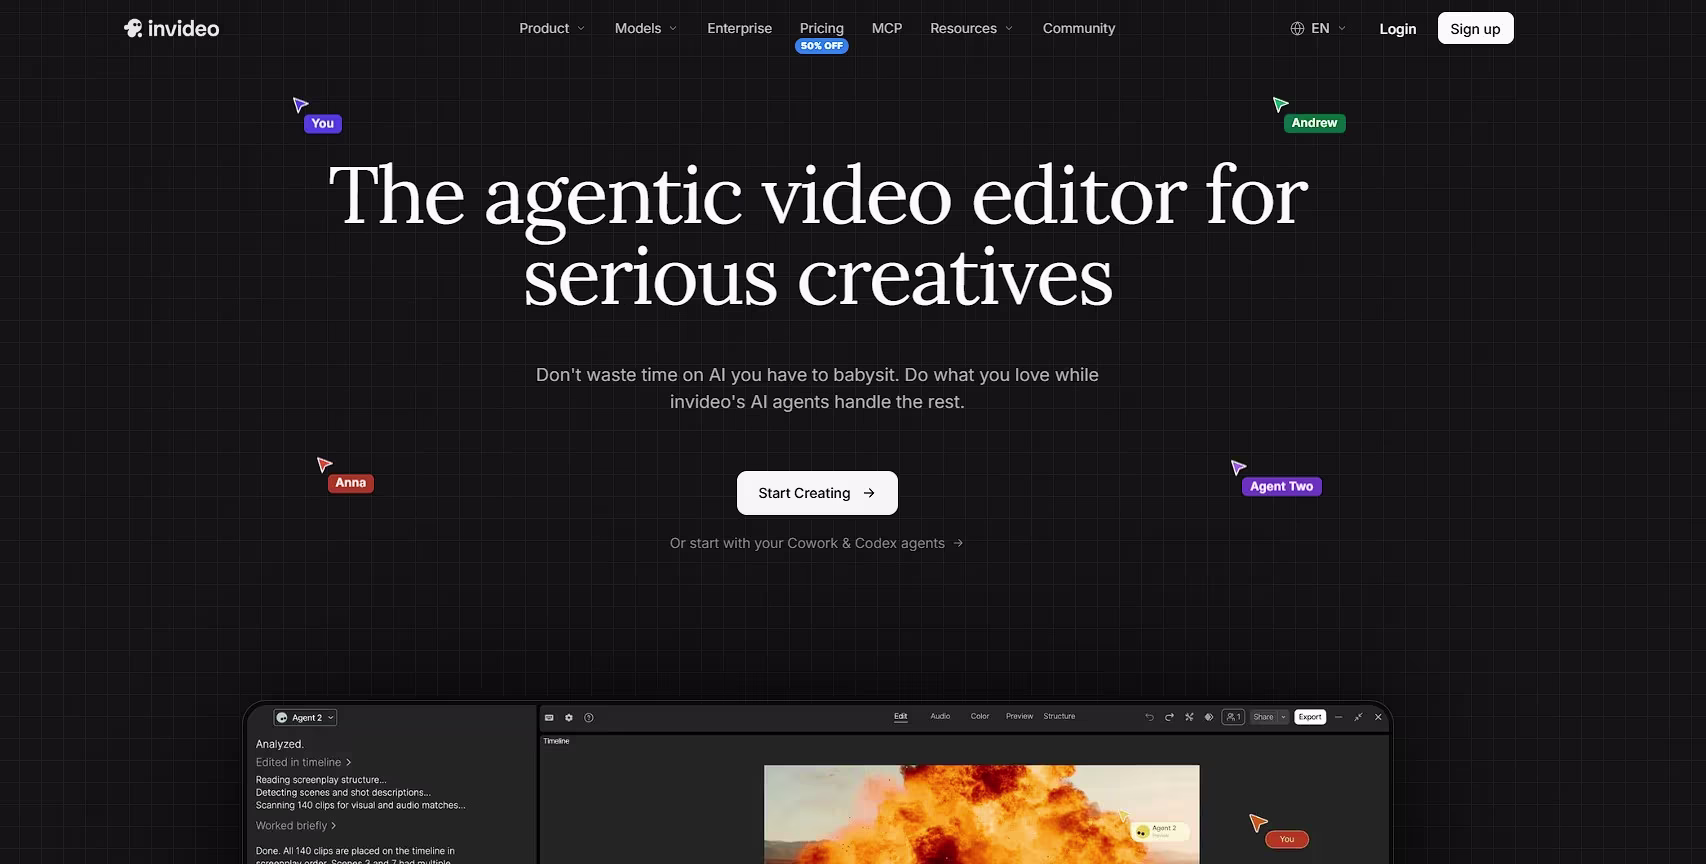
Task: Open the Preview tab in the editor
Action: pyautogui.click(x=1019, y=716)
